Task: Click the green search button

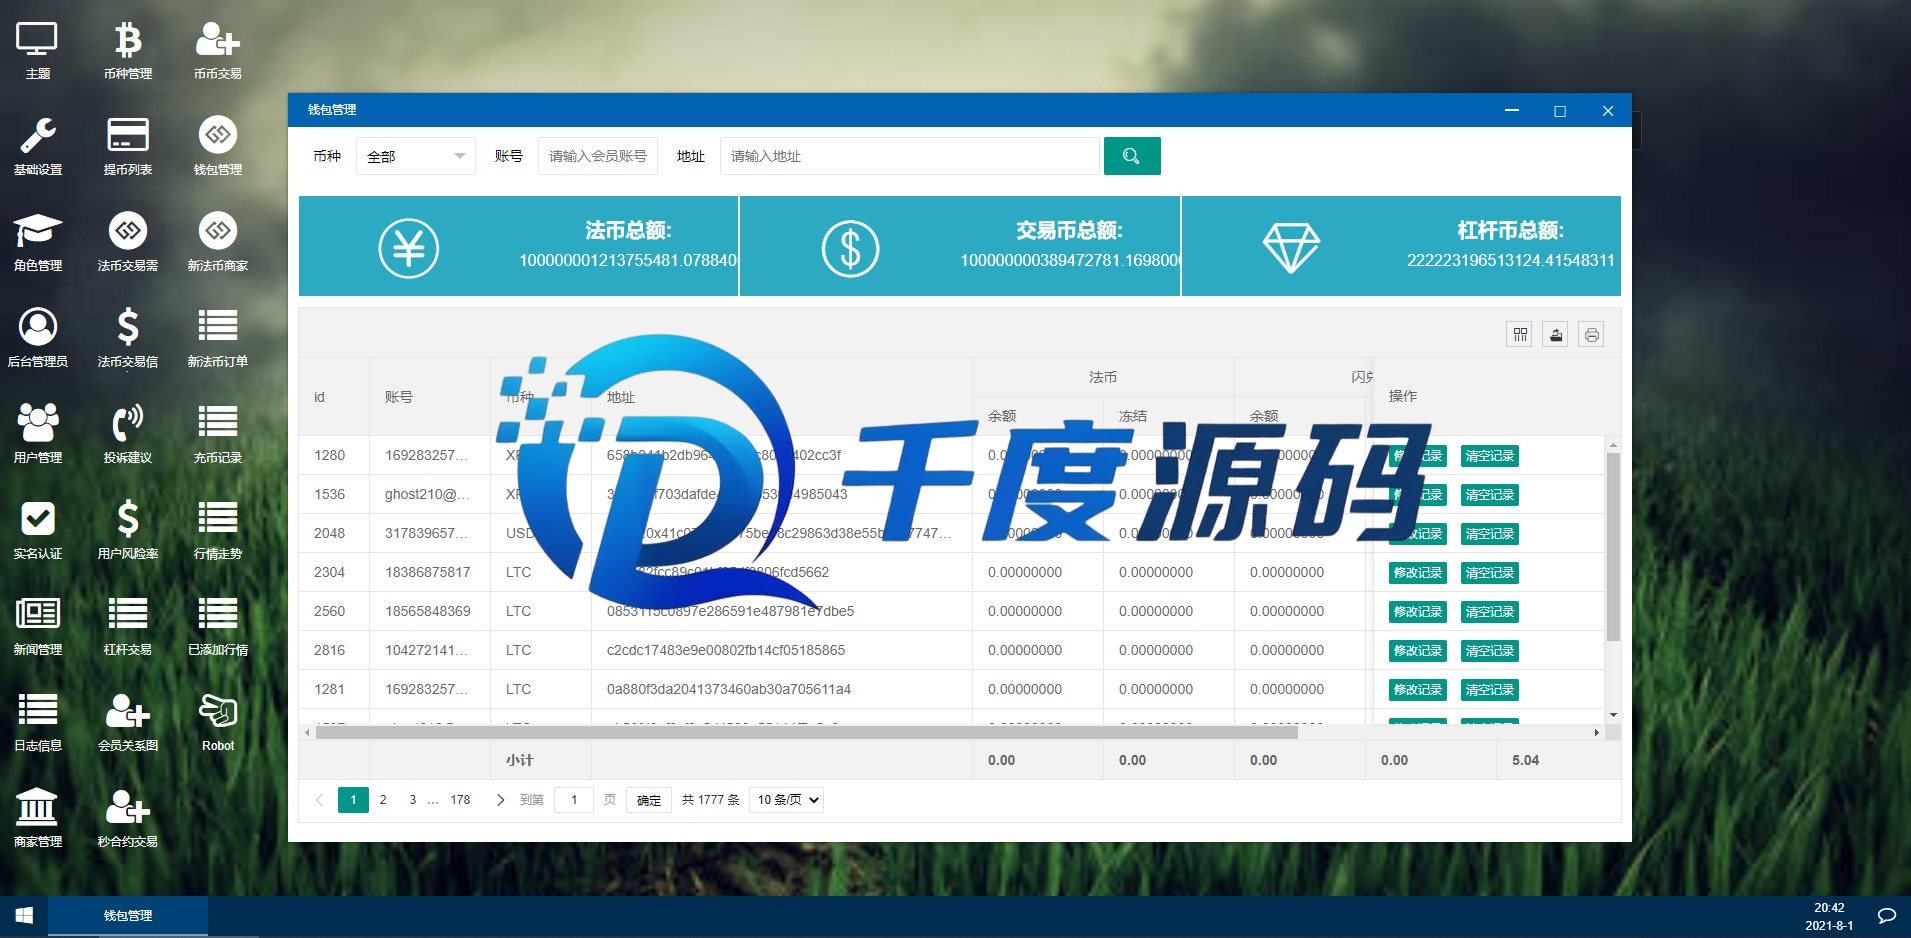Action: [1132, 156]
